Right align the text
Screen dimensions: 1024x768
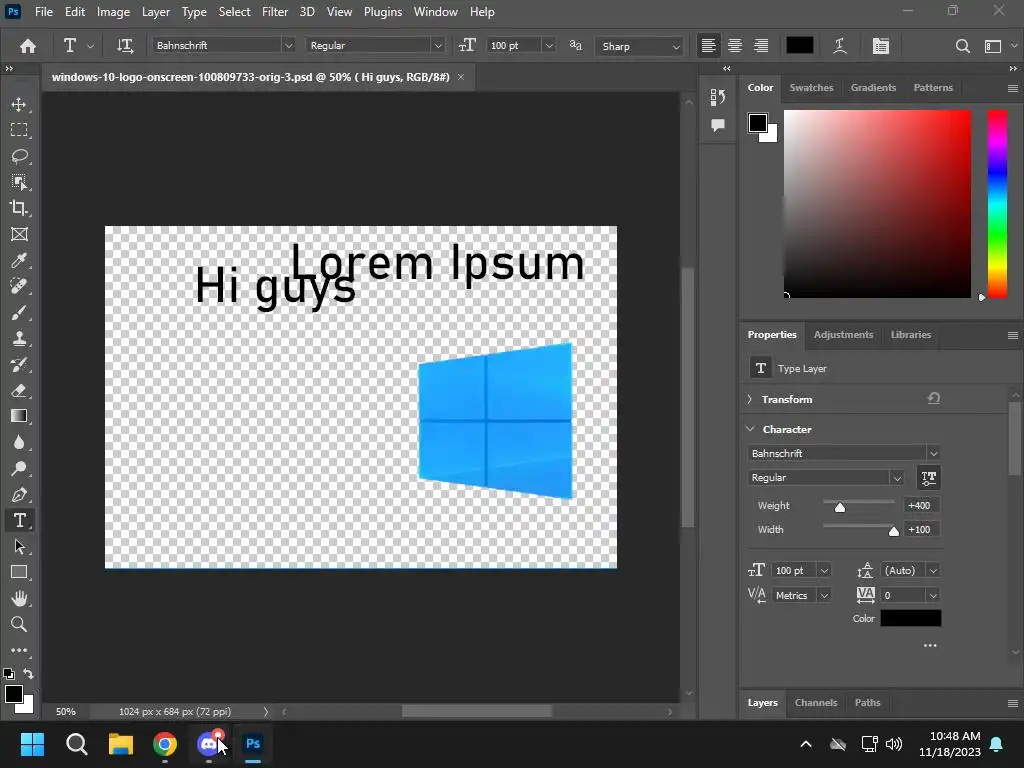click(761, 46)
